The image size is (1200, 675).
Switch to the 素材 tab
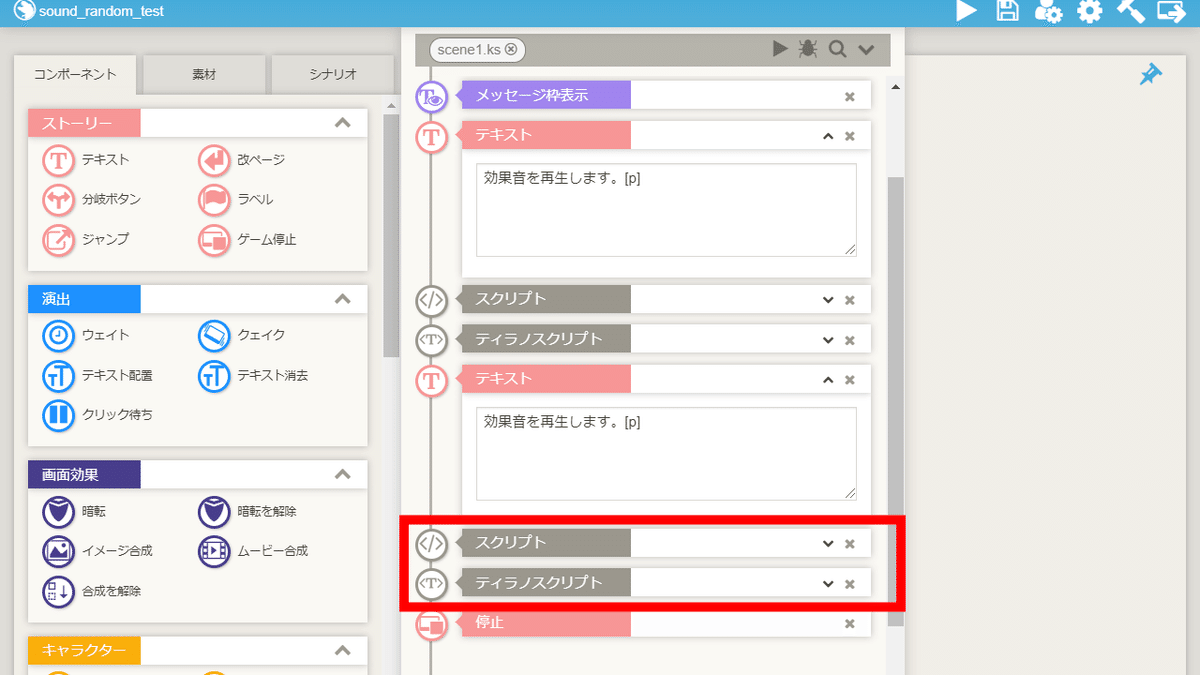point(204,75)
